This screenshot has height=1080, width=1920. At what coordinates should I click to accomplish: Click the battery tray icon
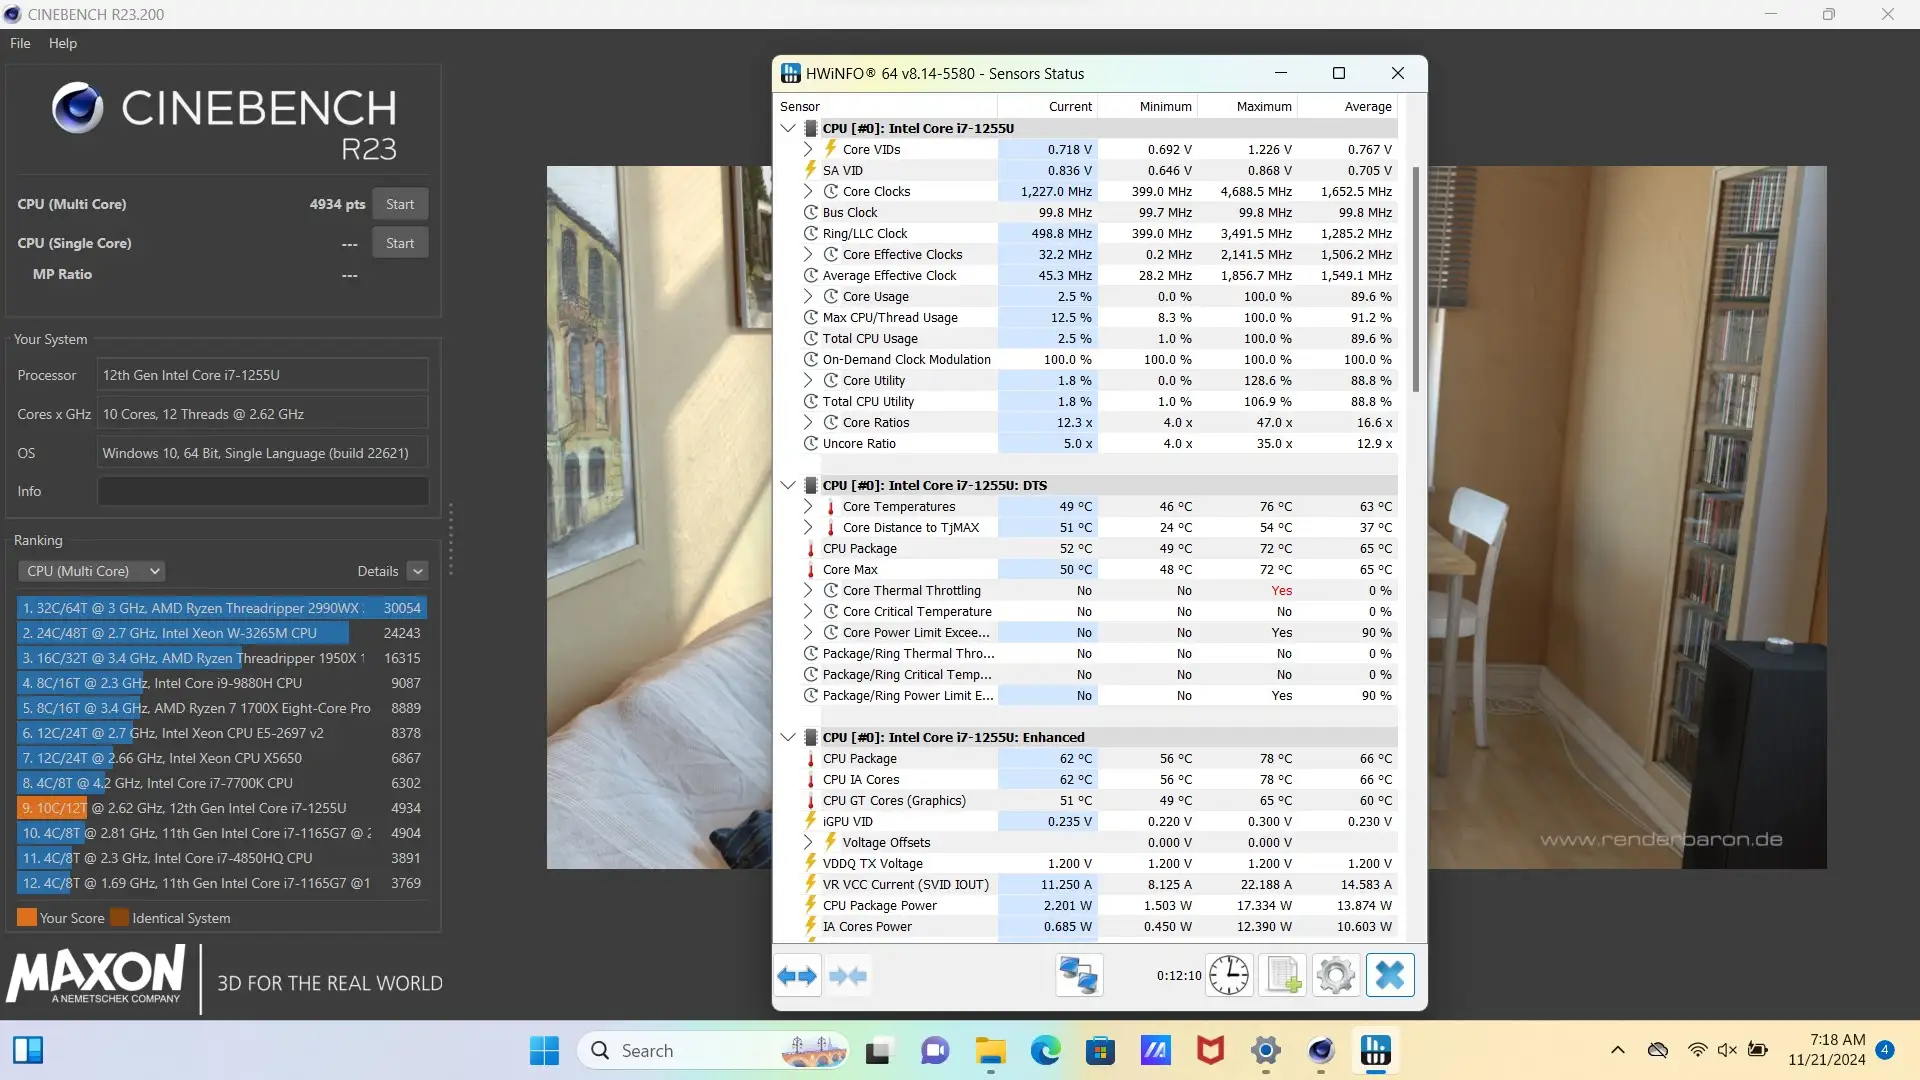click(1758, 1050)
